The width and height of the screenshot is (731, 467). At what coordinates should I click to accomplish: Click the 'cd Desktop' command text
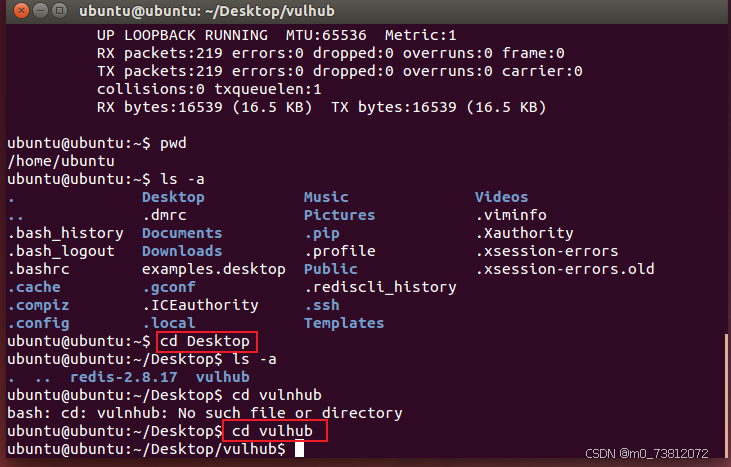205,342
